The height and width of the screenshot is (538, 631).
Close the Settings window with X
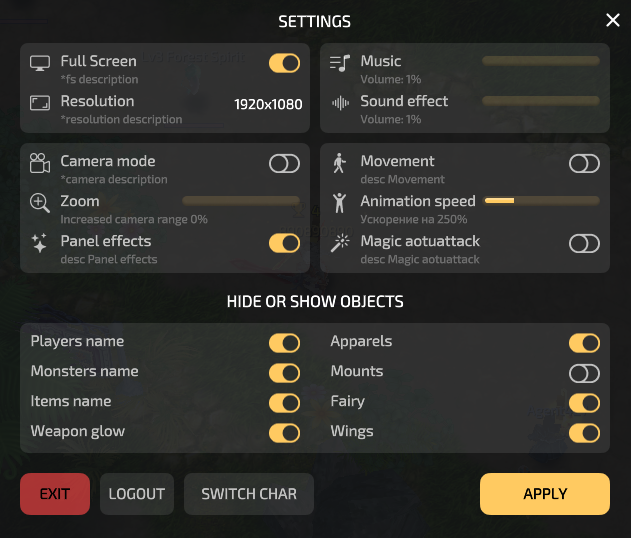(613, 21)
